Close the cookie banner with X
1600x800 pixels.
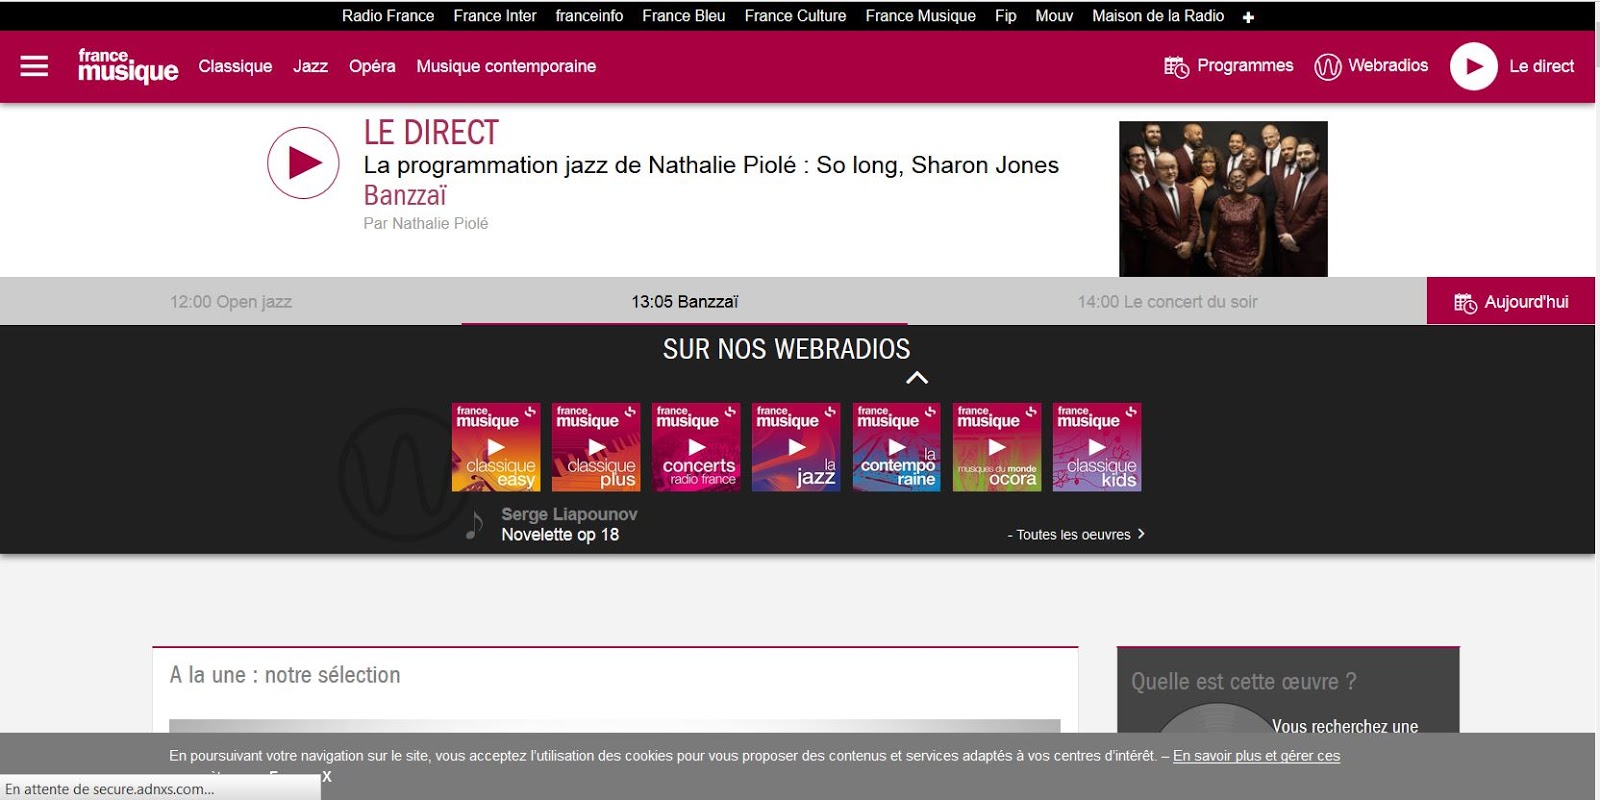[327, 776]
